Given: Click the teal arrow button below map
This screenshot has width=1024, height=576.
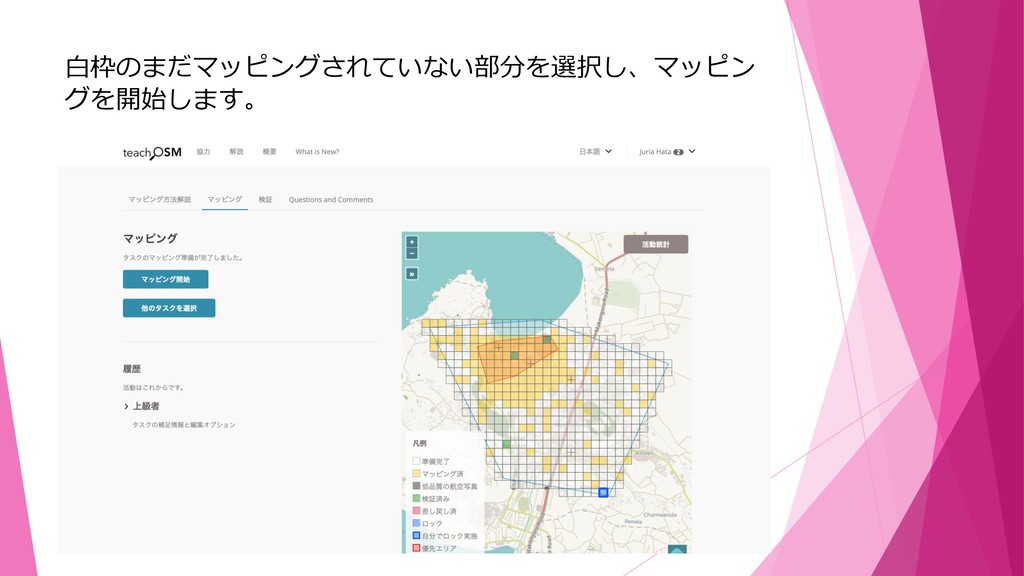Looking at the screenshot, I should click(x=677, y=548).
